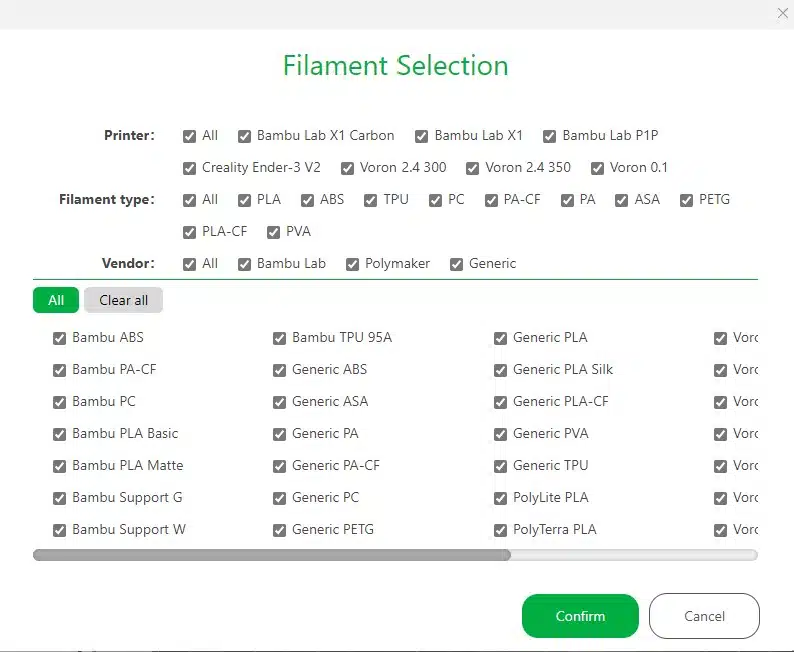Click the green All button

[x=56, y=300]
